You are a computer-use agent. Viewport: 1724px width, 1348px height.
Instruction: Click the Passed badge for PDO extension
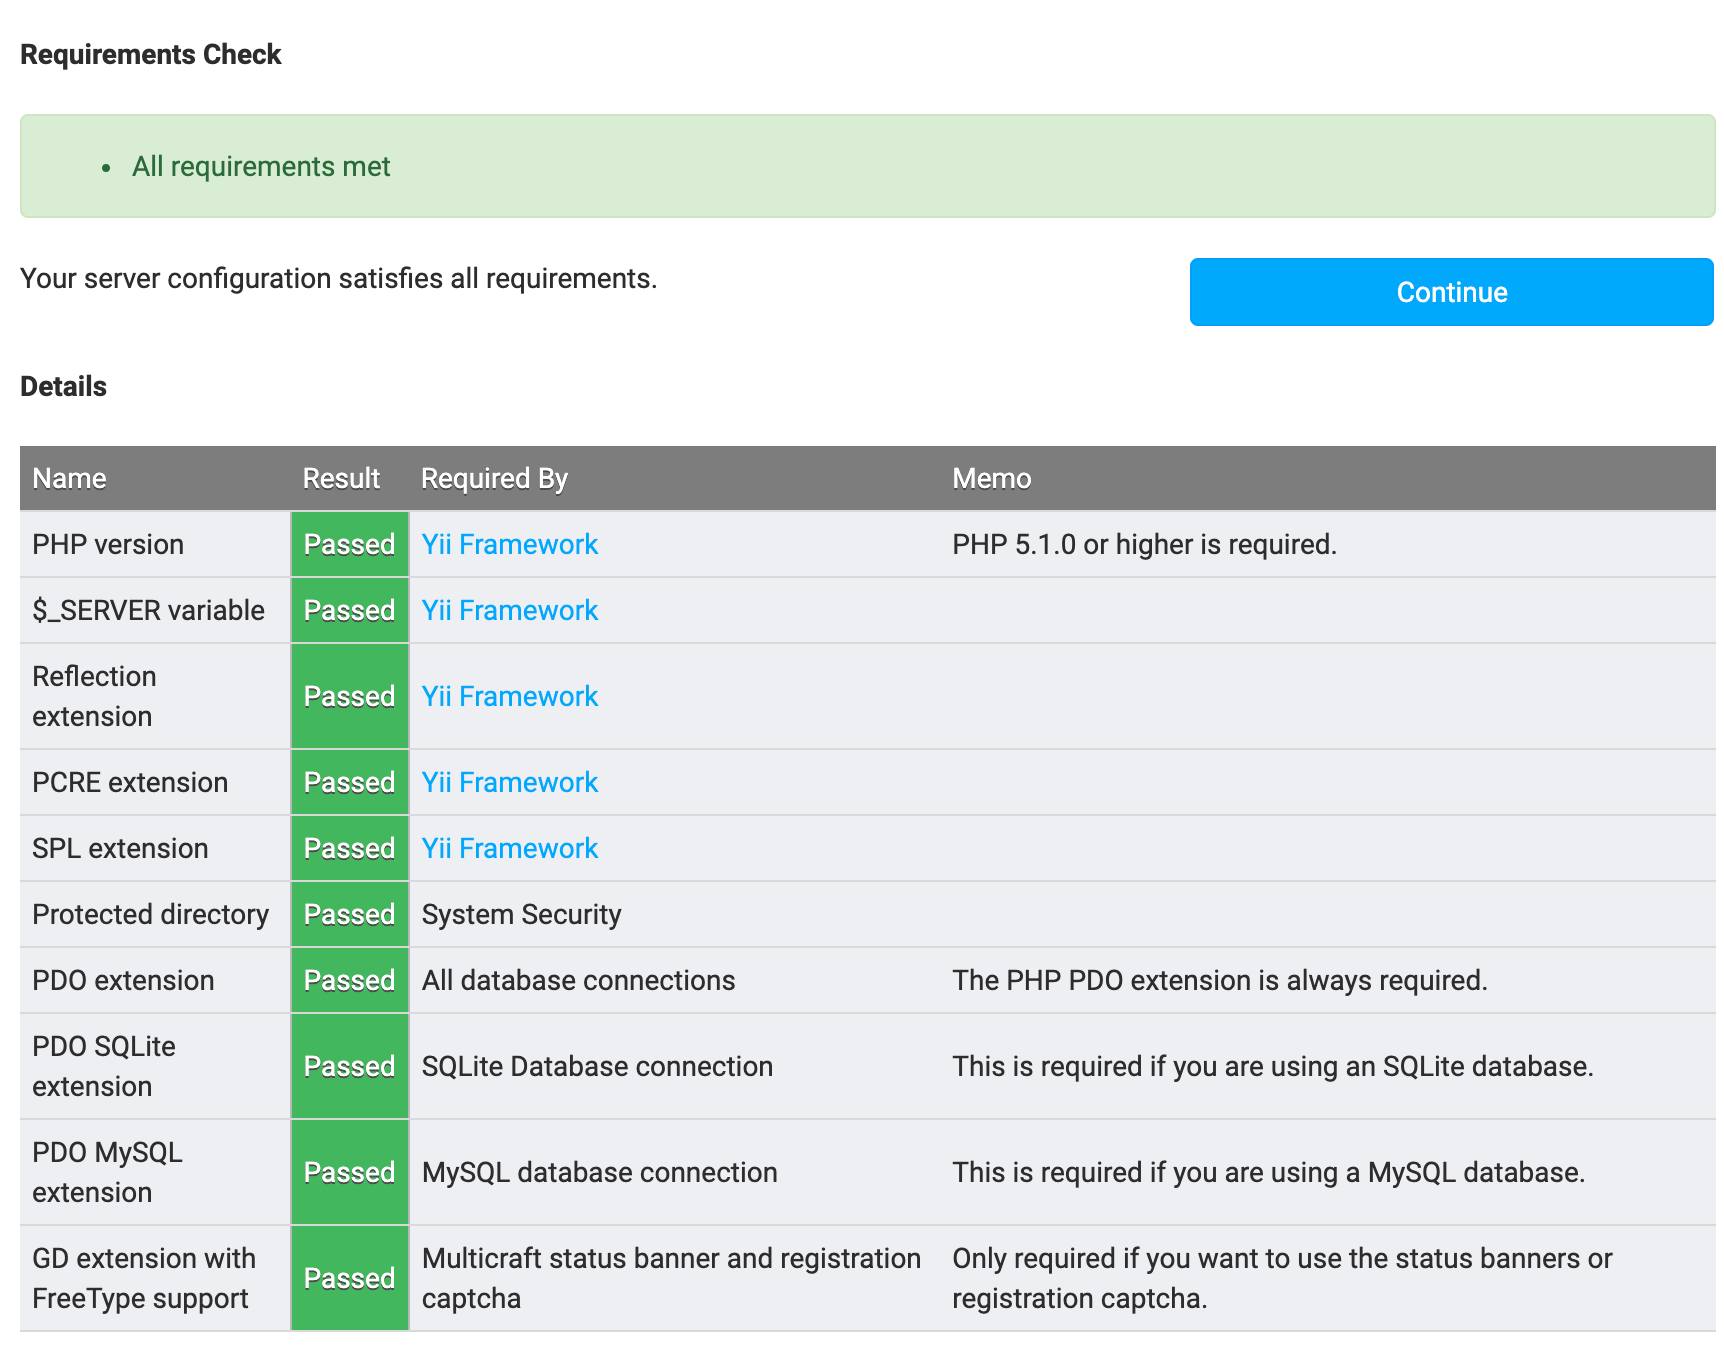[348, 980]
